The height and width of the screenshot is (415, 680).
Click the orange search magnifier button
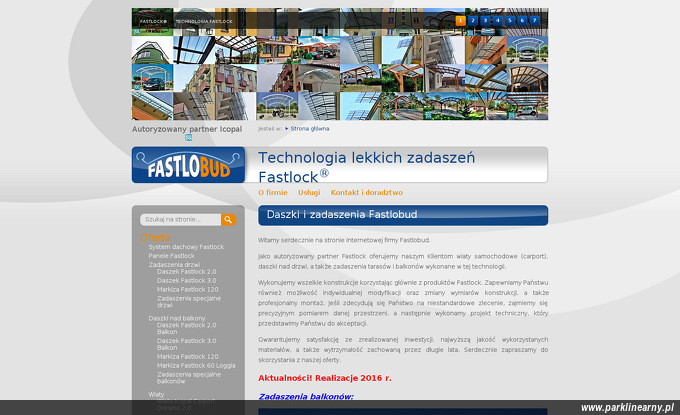[x=228, y=219]
